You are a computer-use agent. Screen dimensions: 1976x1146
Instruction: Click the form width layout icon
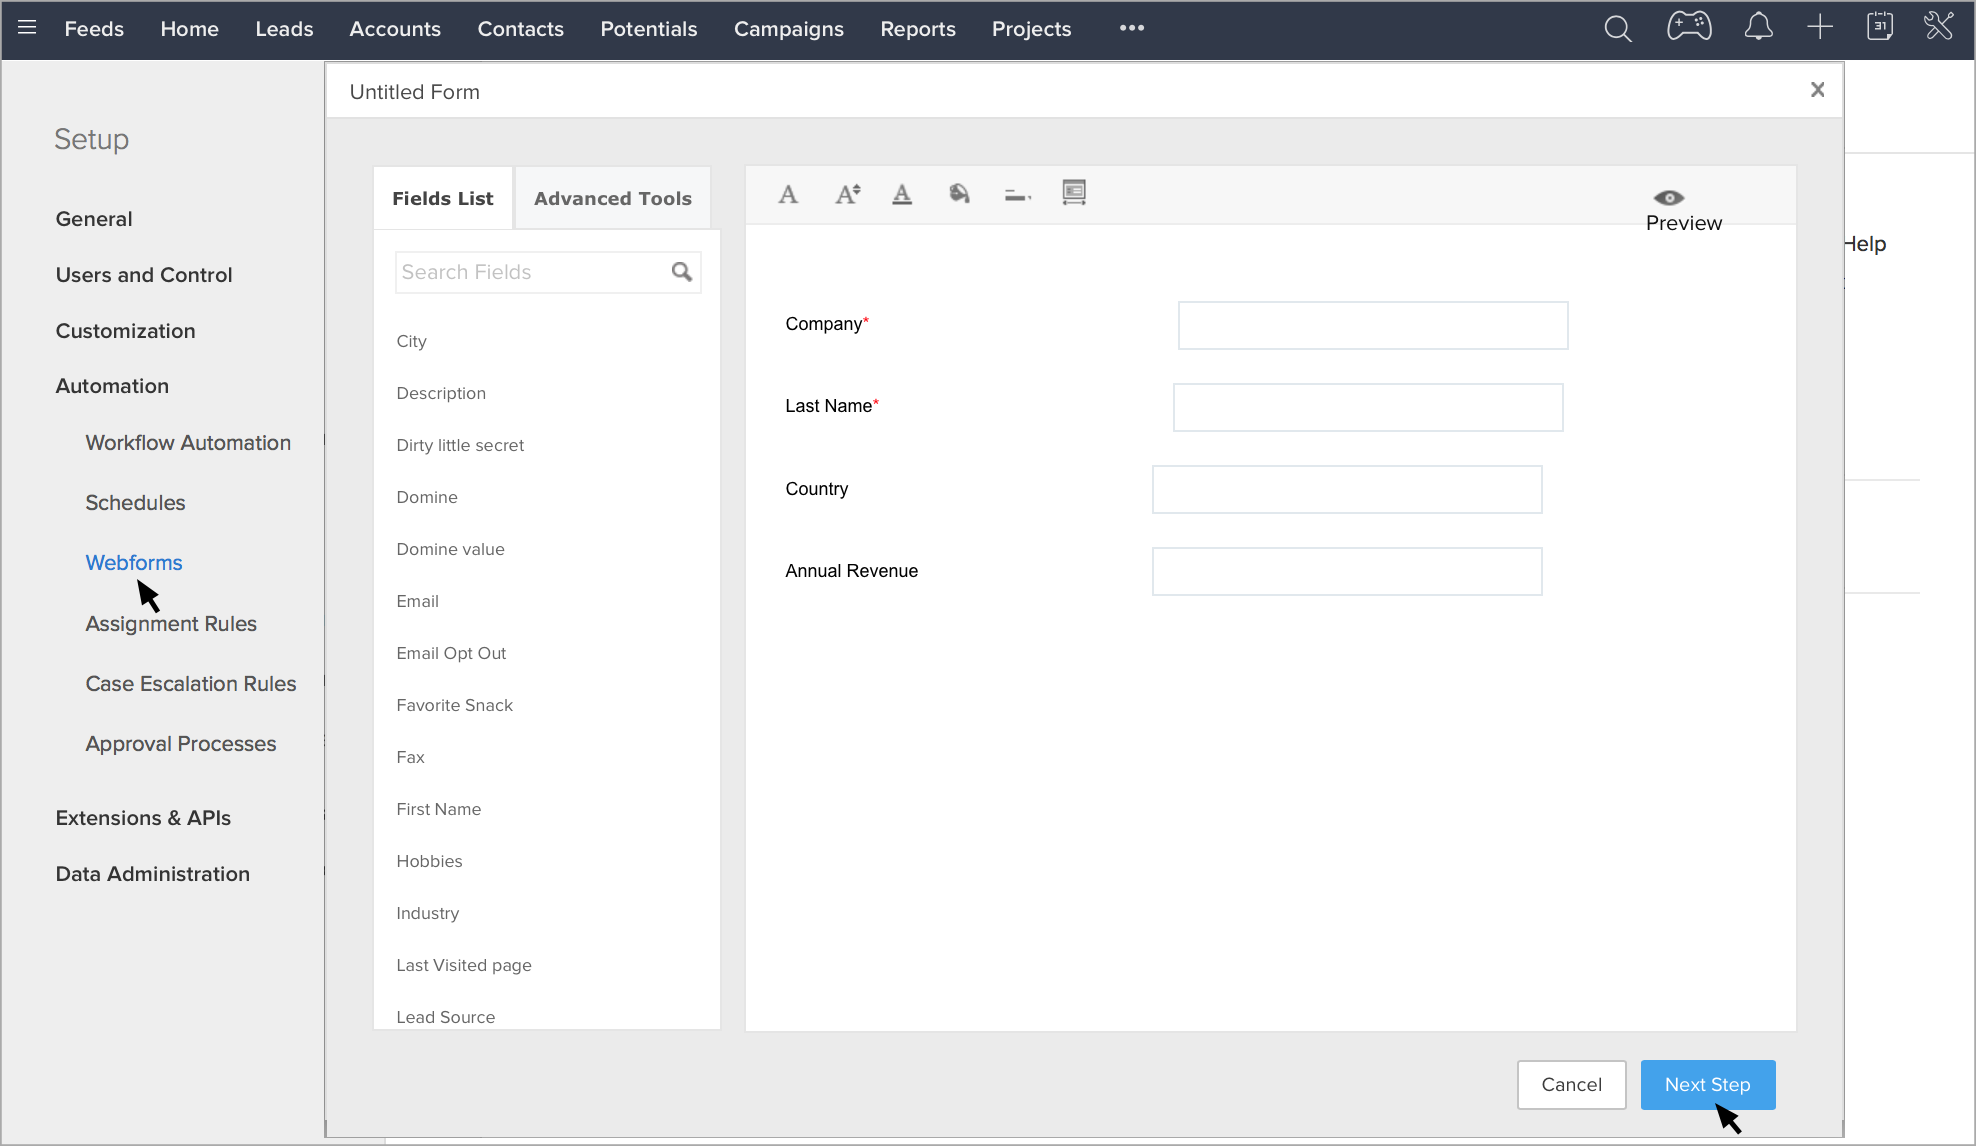(1074, 192)
